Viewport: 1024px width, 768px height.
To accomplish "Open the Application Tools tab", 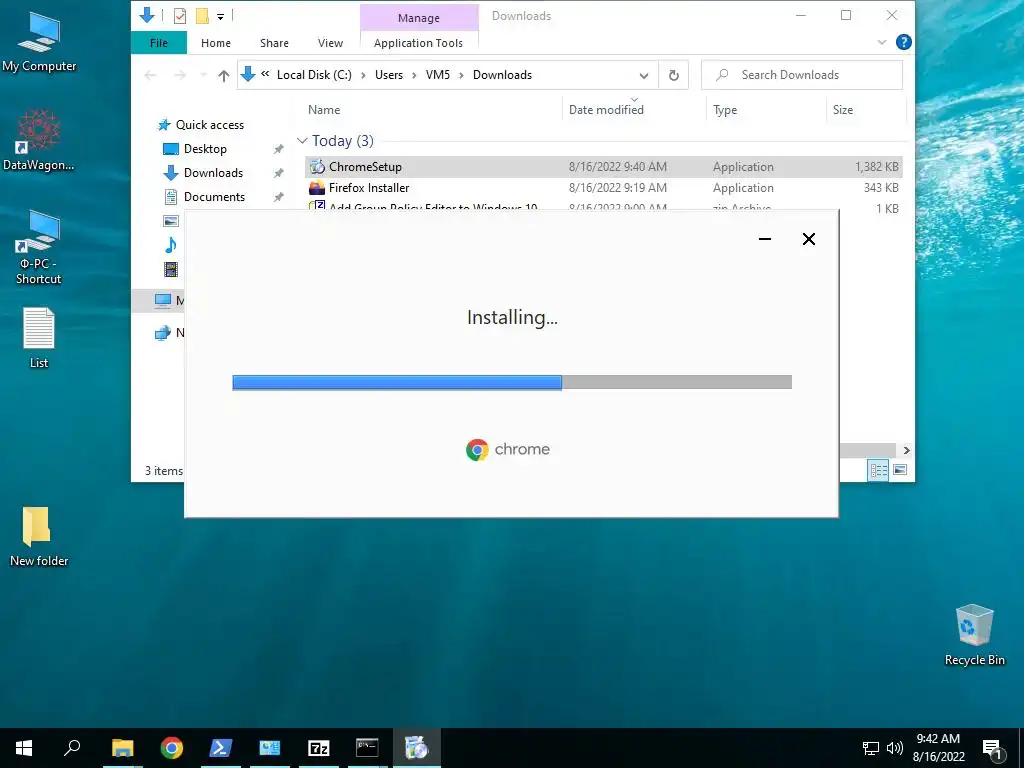I will (x=418, y=43).
